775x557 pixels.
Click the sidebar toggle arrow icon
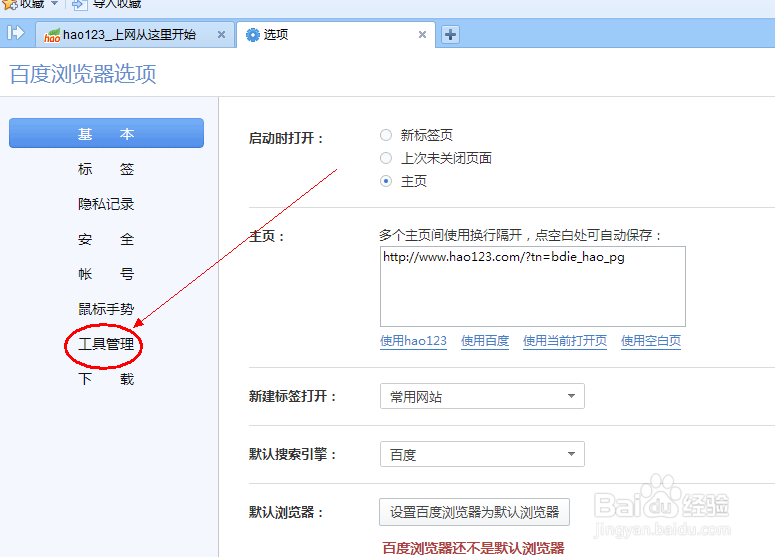click(15, 33)
